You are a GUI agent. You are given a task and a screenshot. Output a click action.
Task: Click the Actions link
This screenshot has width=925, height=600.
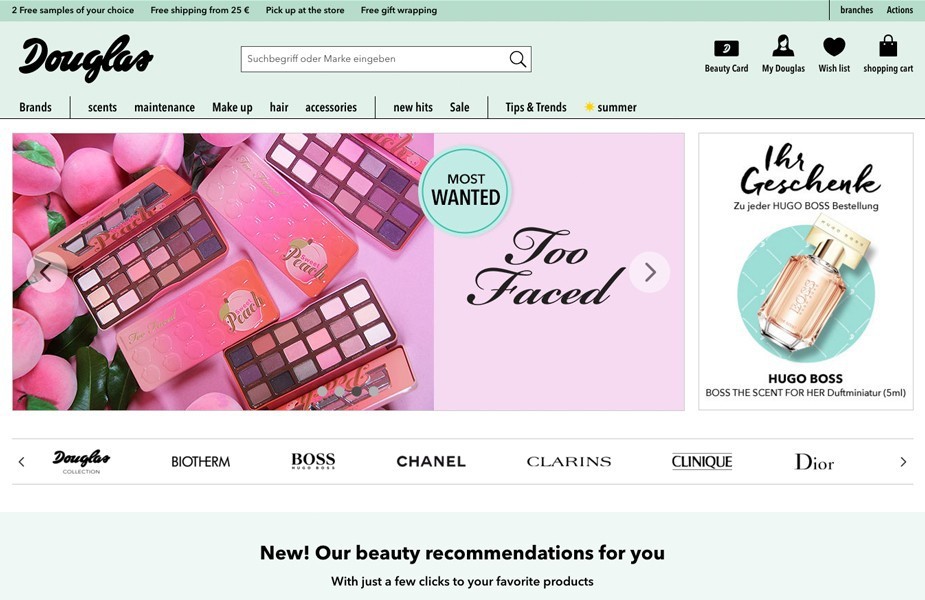coord(900,10)
